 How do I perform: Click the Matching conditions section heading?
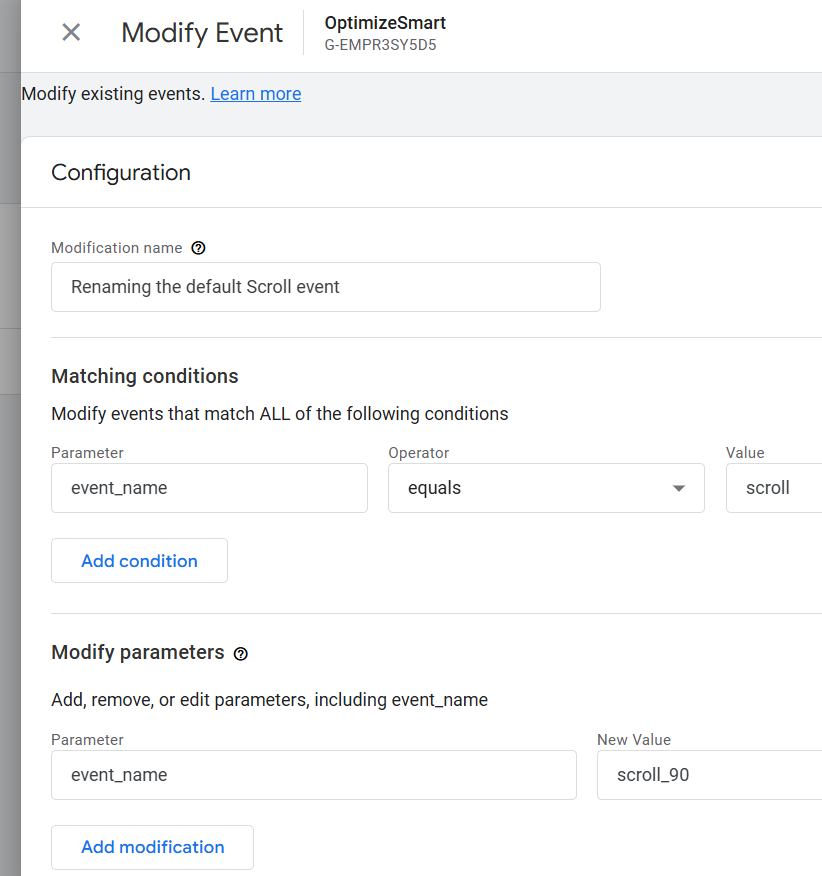[x=145, y=376]
